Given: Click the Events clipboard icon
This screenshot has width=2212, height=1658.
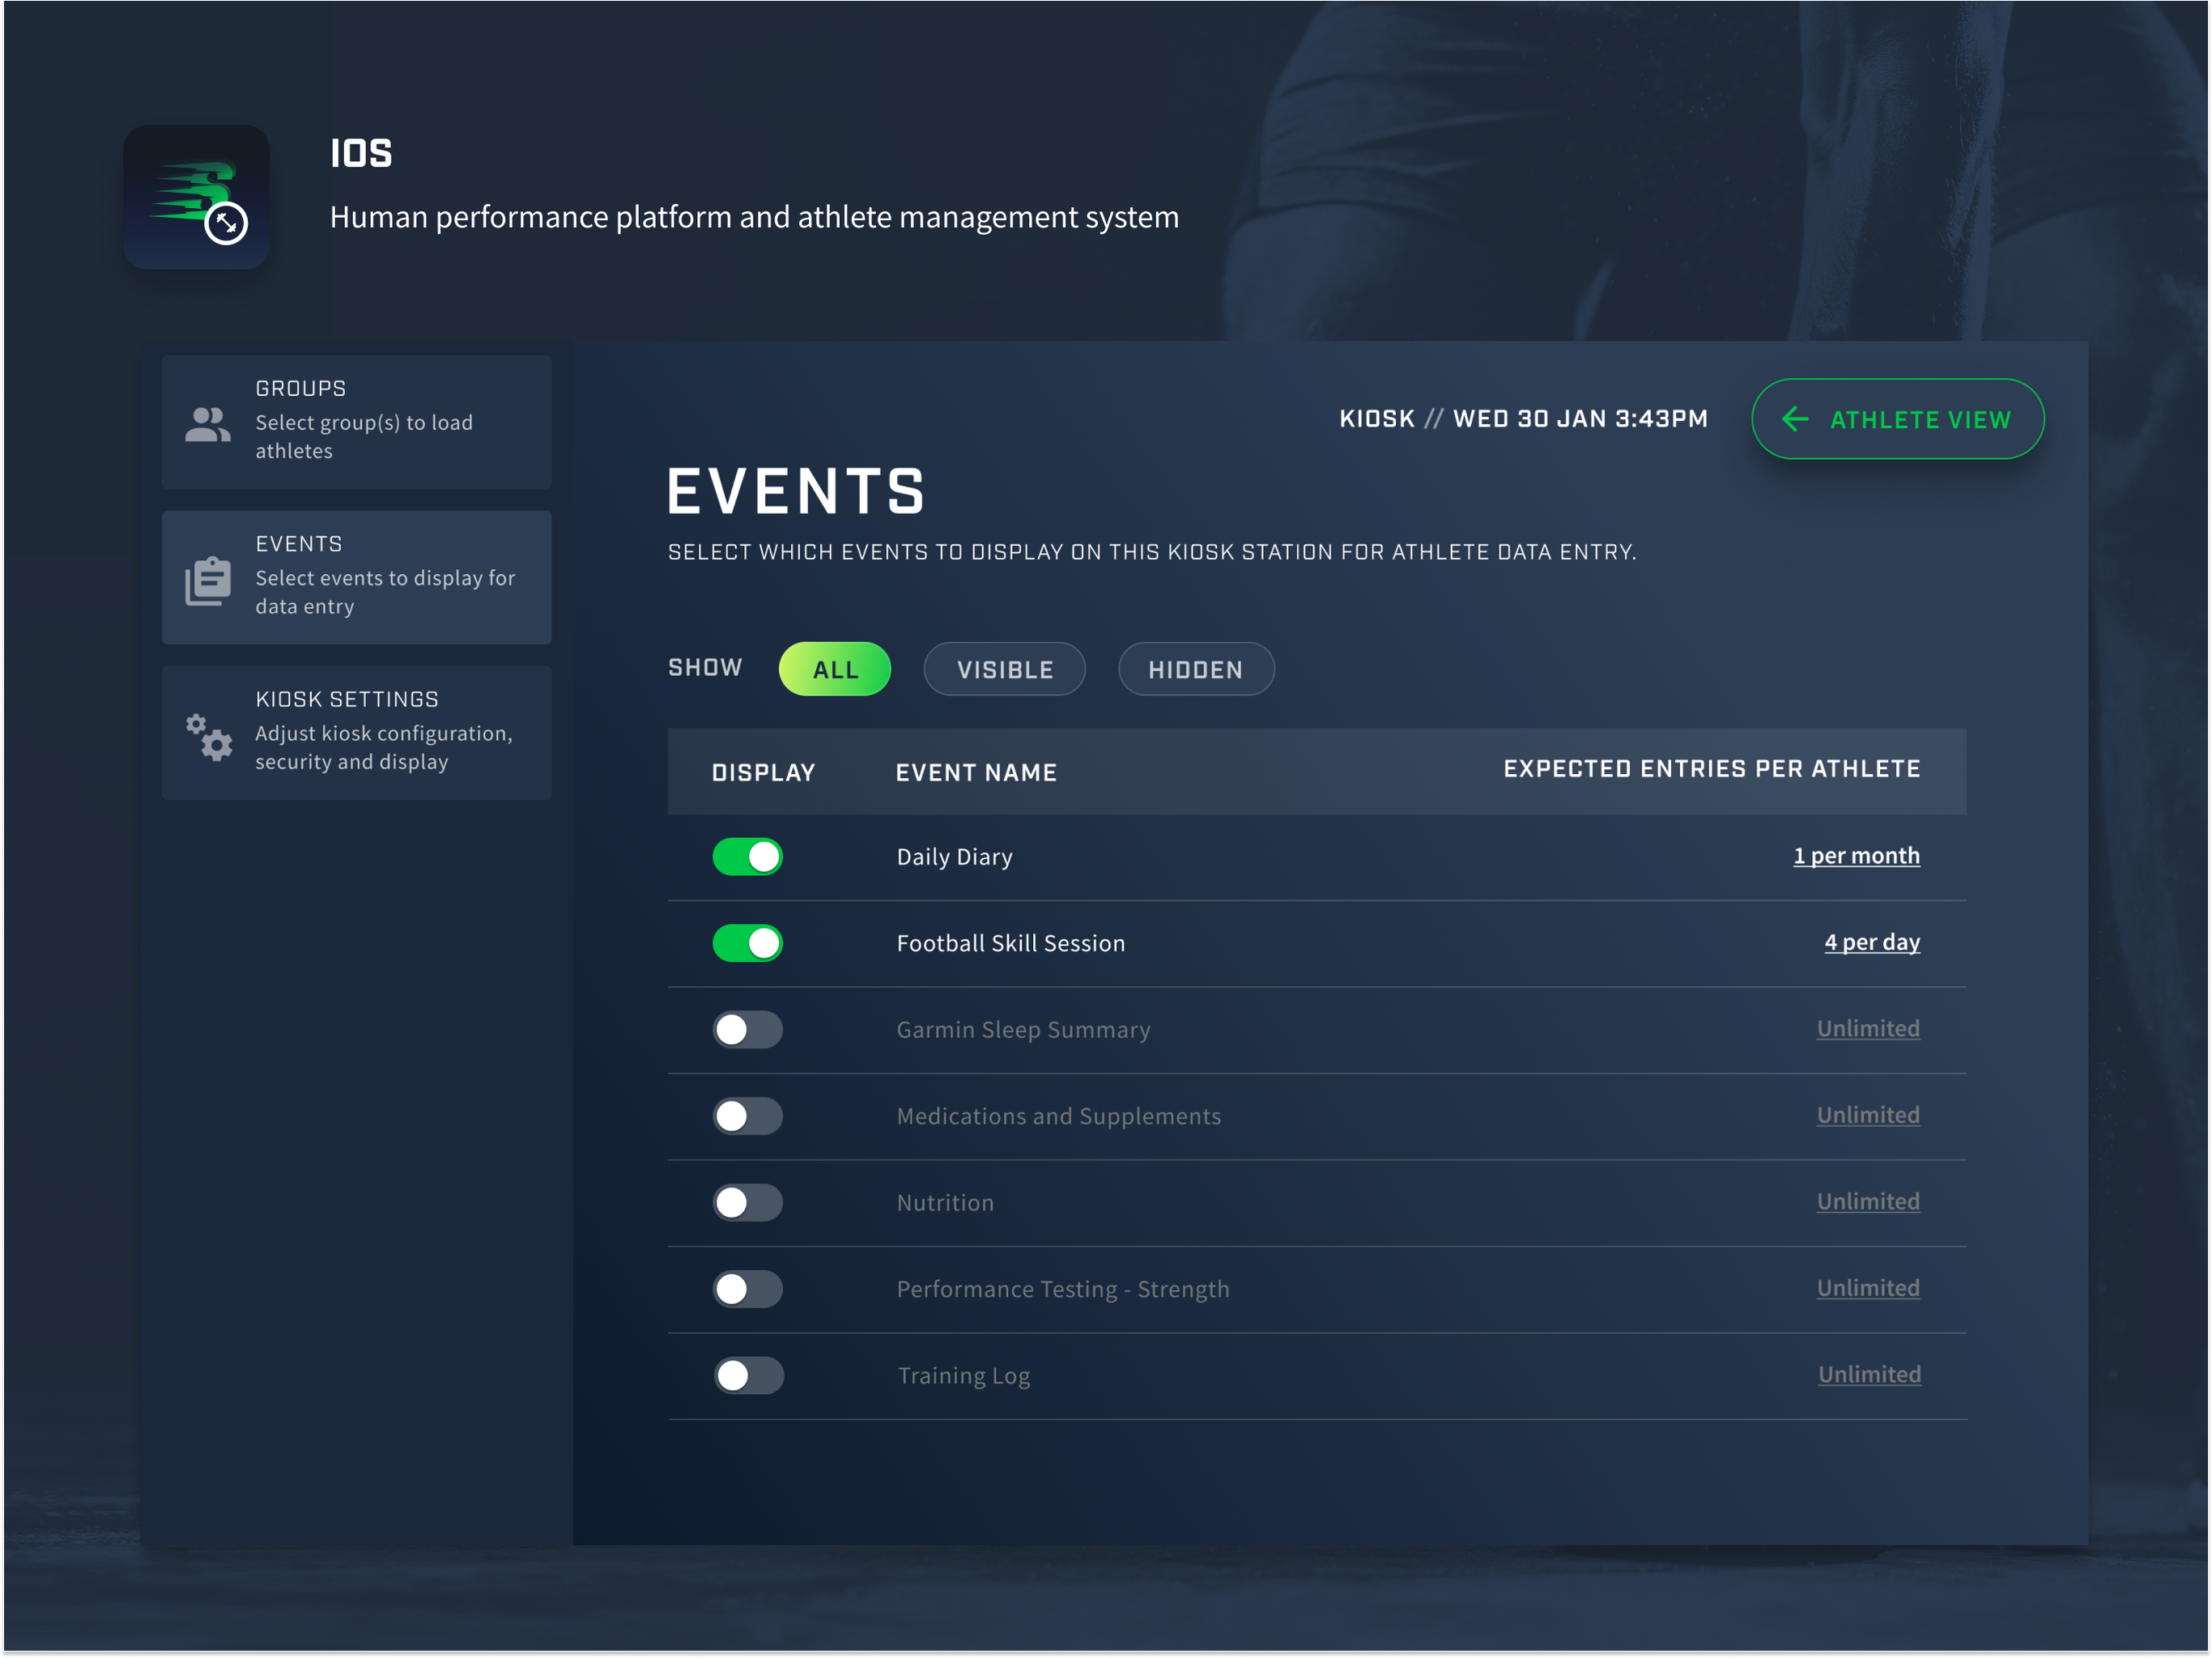Looking at the screenshot, I should pyautogui.click(x=208, y=580).
